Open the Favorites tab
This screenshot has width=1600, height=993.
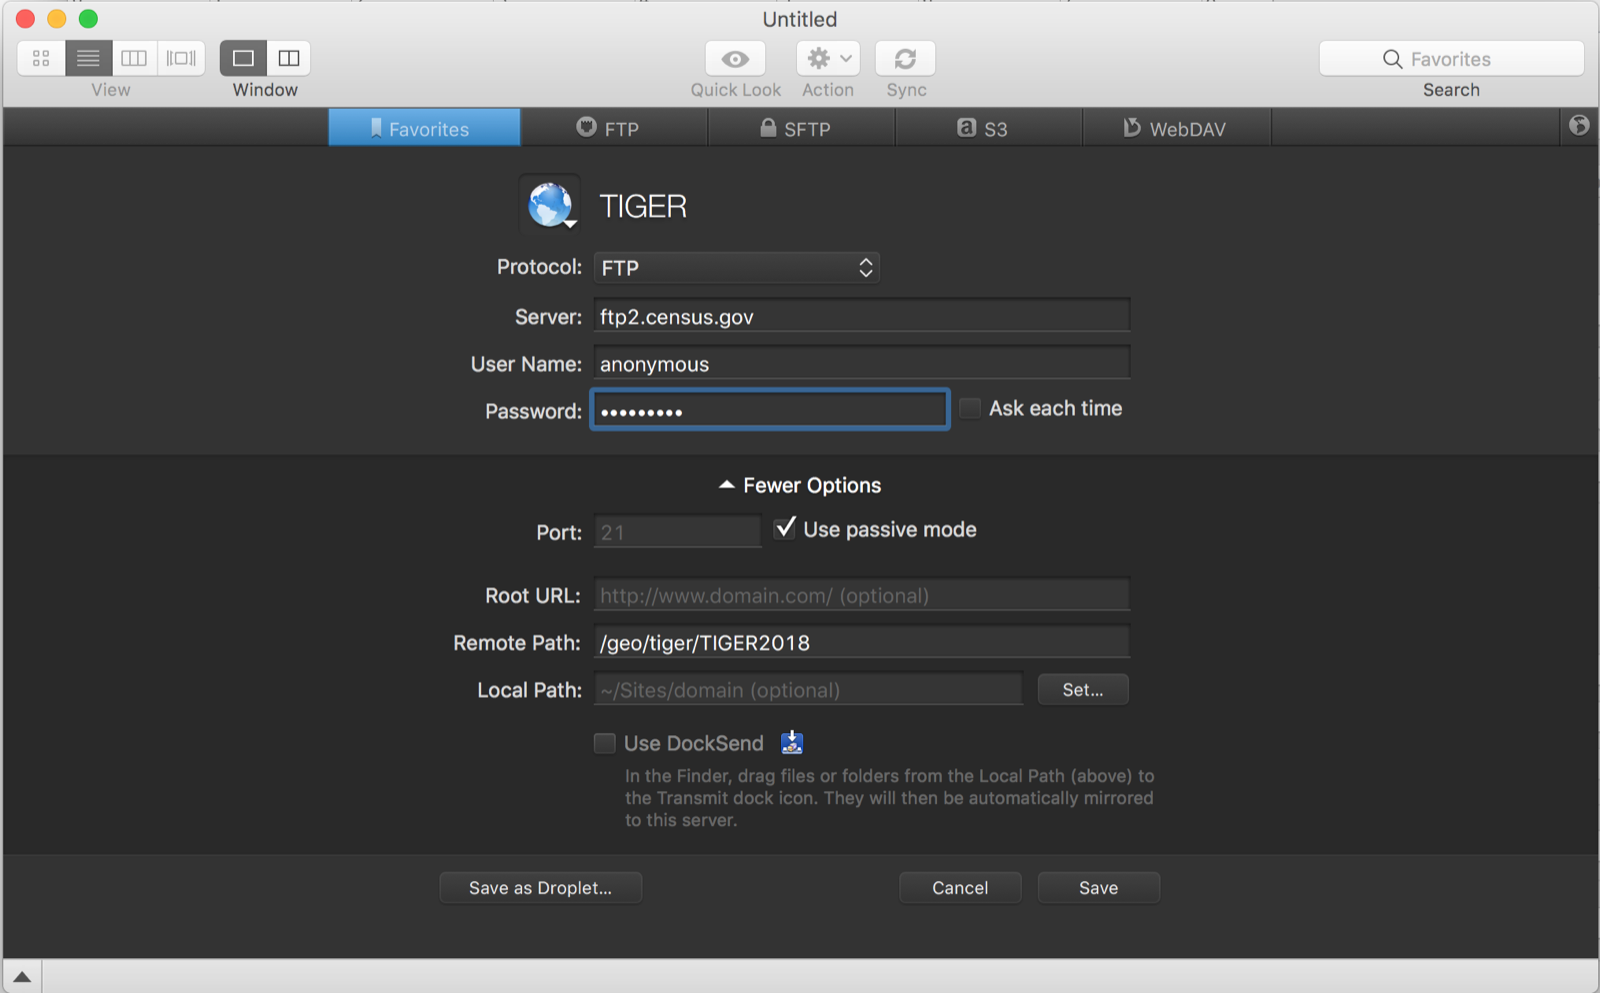[424, 128]
